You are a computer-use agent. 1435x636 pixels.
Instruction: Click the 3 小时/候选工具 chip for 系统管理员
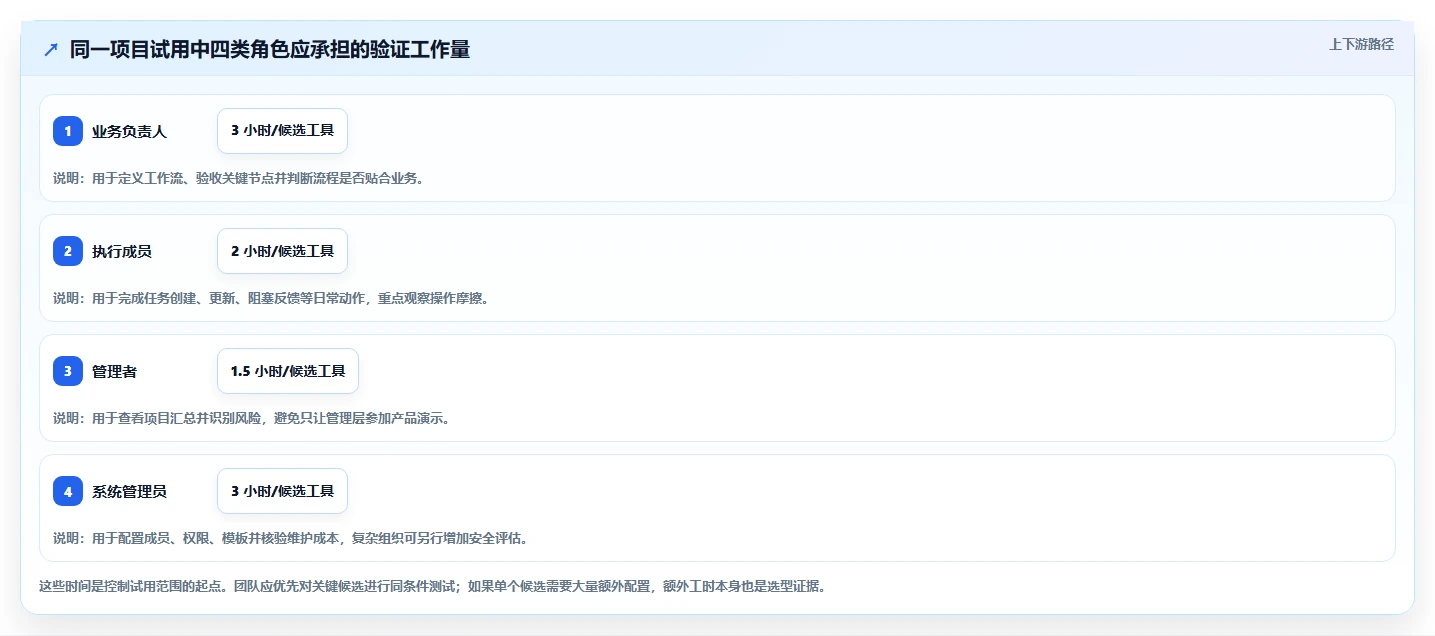pyautogui.click(x=282, y=491)
